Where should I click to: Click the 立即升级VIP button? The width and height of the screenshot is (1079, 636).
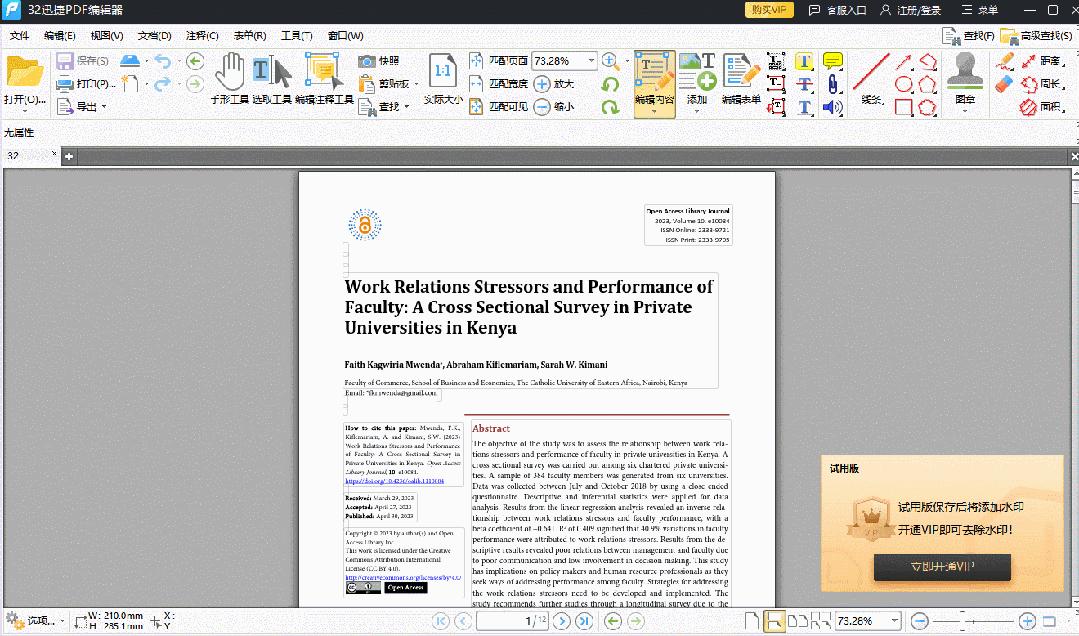click(941, 567)
